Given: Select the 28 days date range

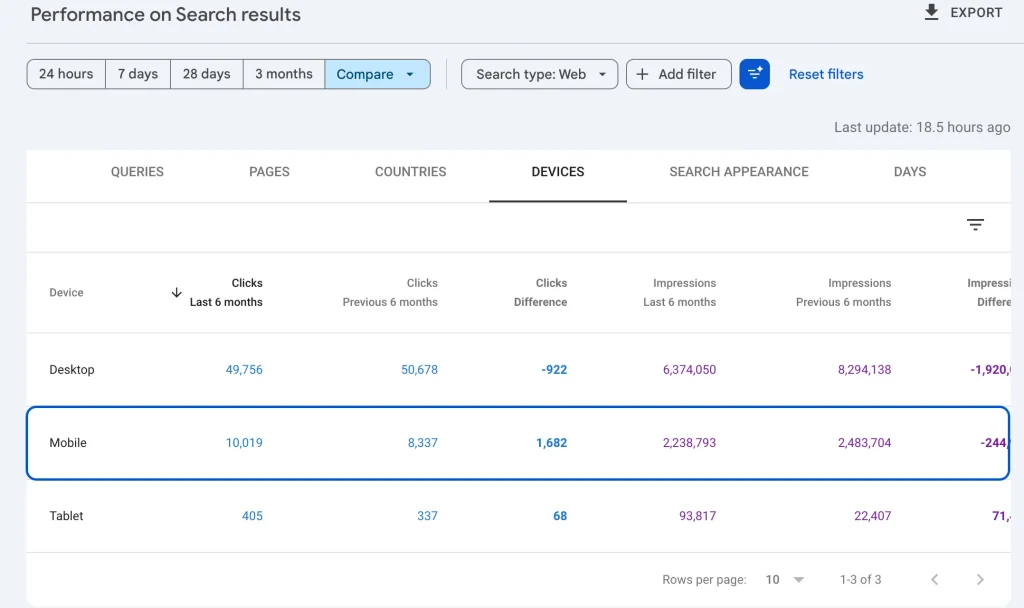Looking at the screenshot, I should pyautogui.click(x=206, y=74).
